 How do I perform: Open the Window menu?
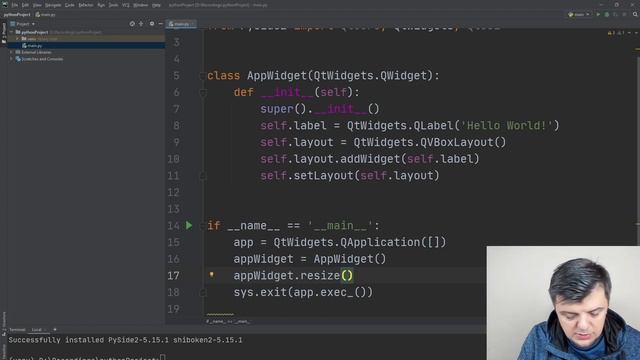click(x=141, y=5)
